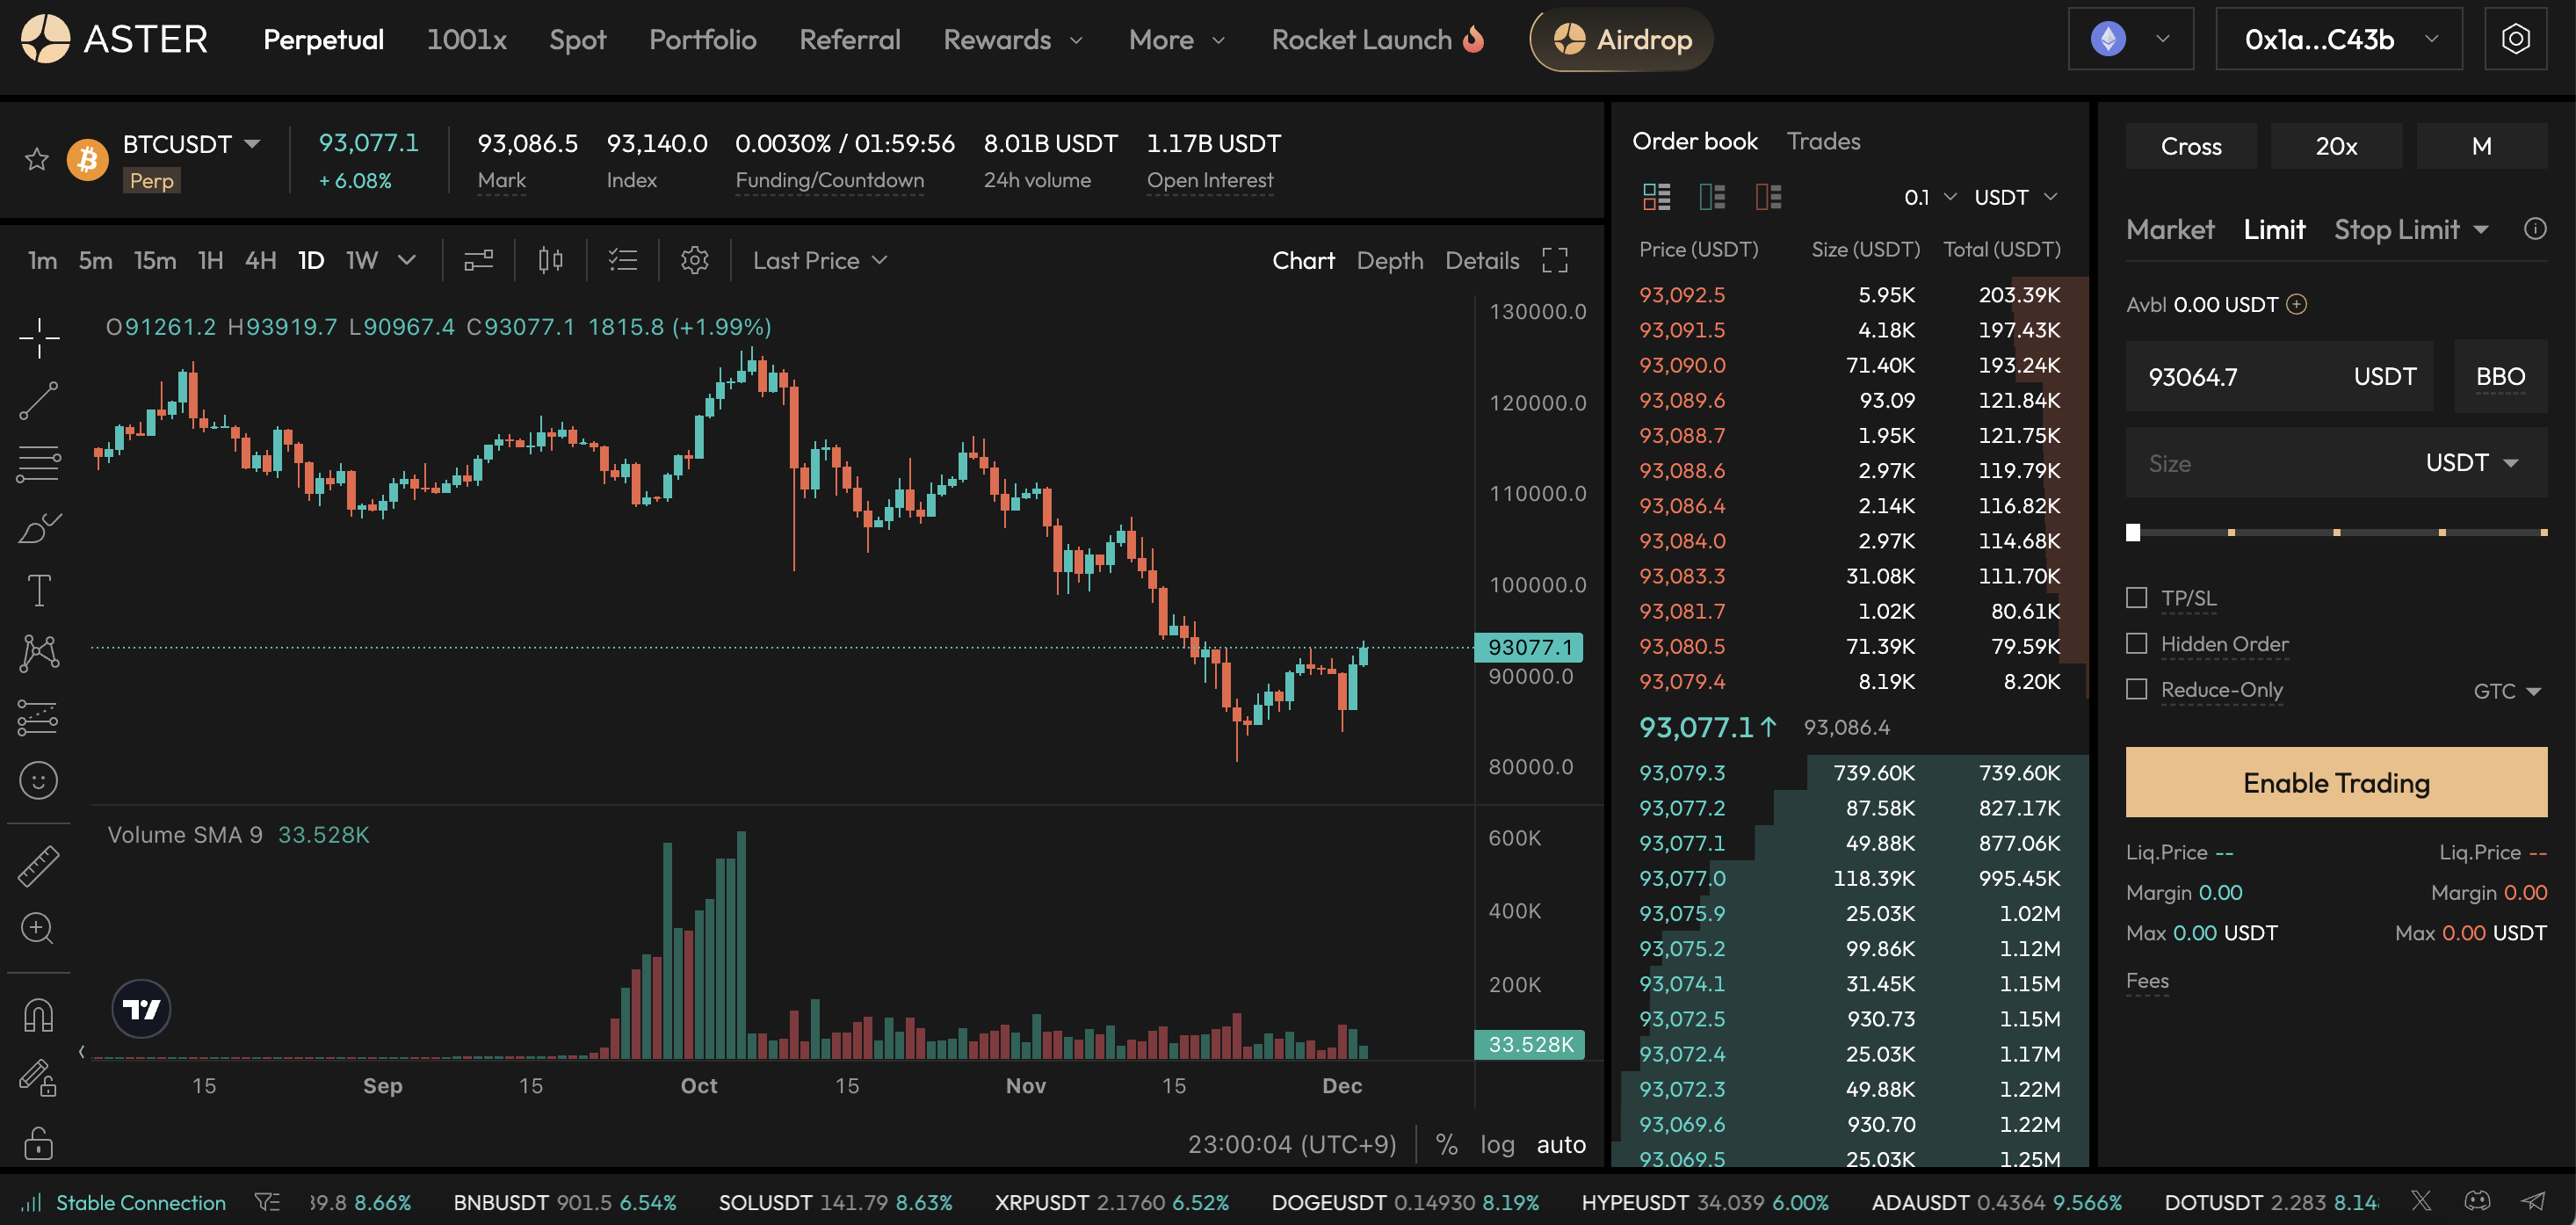Image resolution: width=2576 pixels, height=1225 pixels.
Task: Click the order size percentage slider handle
Action: click(2133, 532)
